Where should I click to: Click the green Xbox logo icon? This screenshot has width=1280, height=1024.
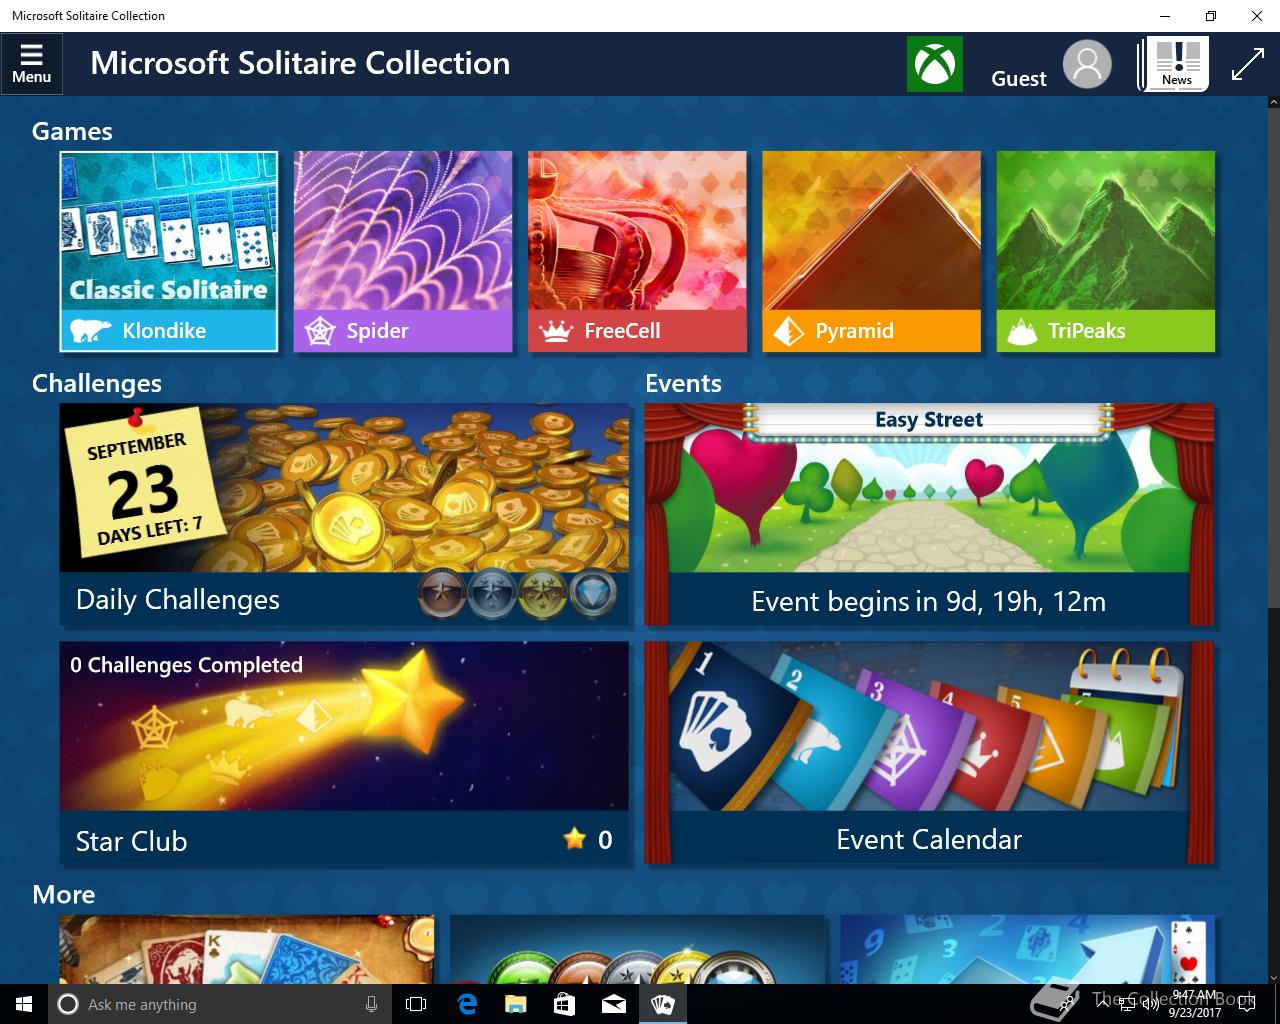[934, 64]
